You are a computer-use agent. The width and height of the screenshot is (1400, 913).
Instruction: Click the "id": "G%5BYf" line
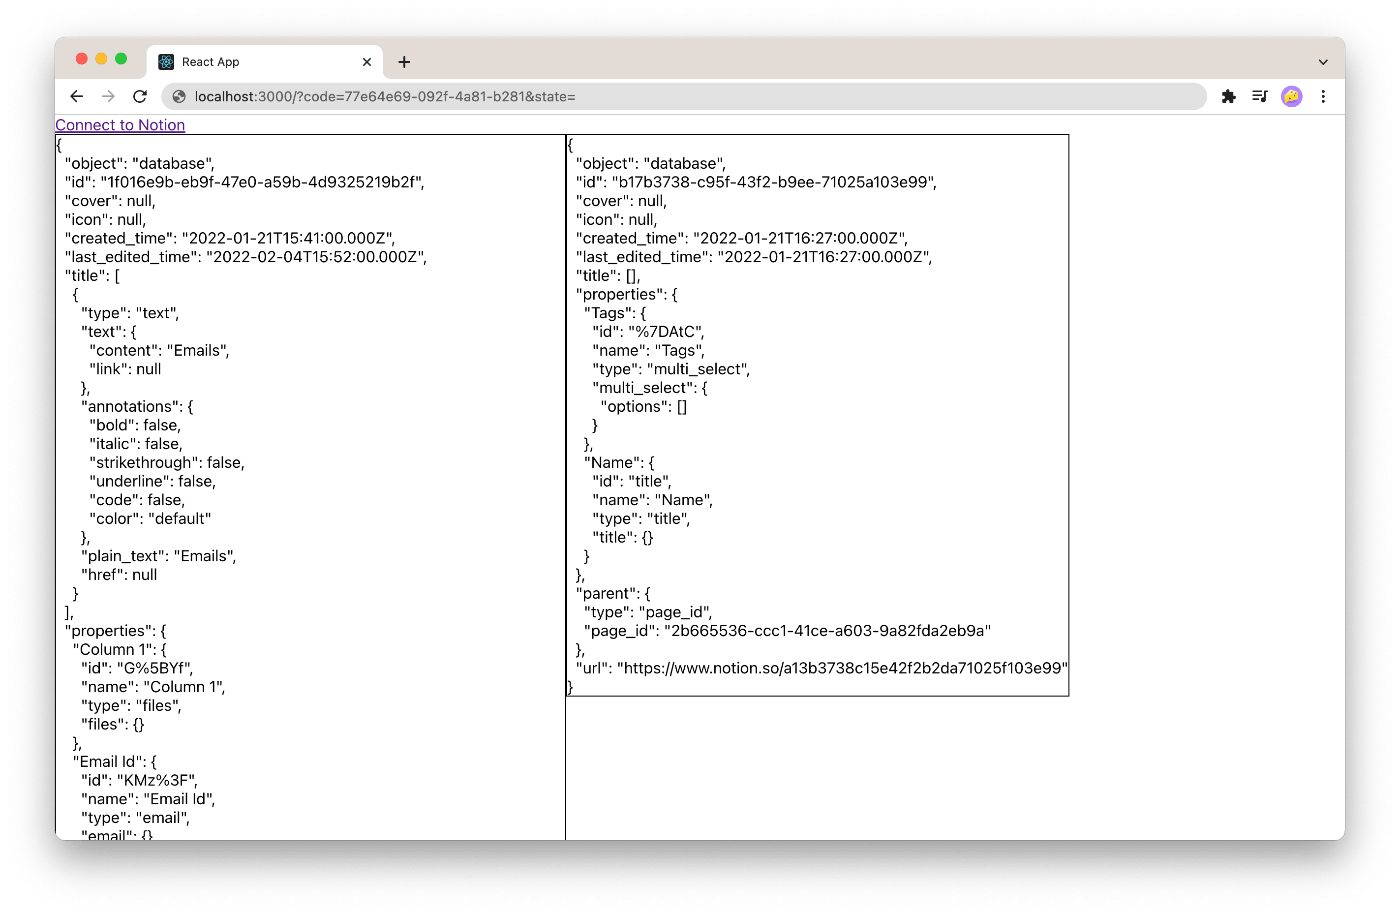(137, 668)
